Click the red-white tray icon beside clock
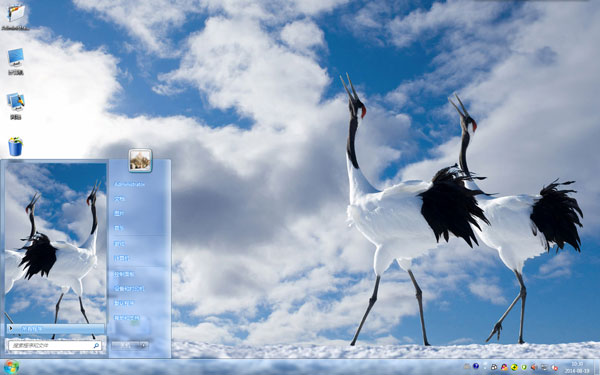 click(554, 368)
